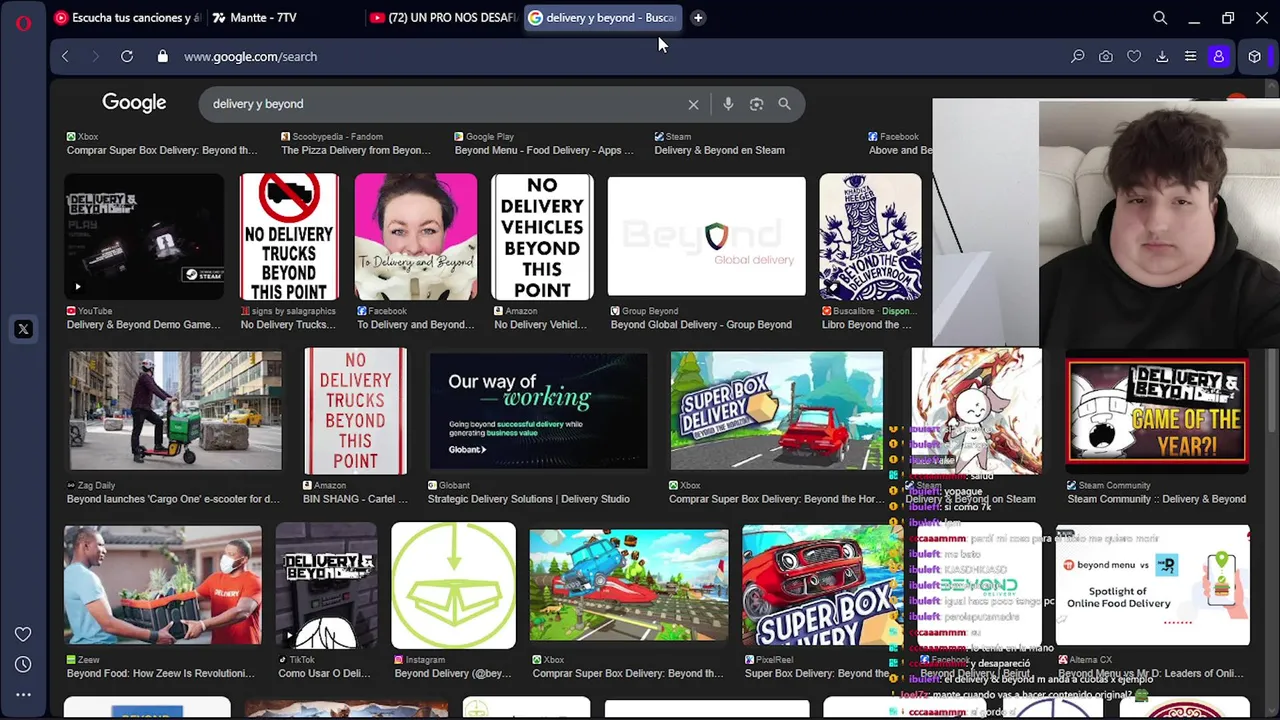
Task: Open new tab with plus button
Action: tap(698, 17)
